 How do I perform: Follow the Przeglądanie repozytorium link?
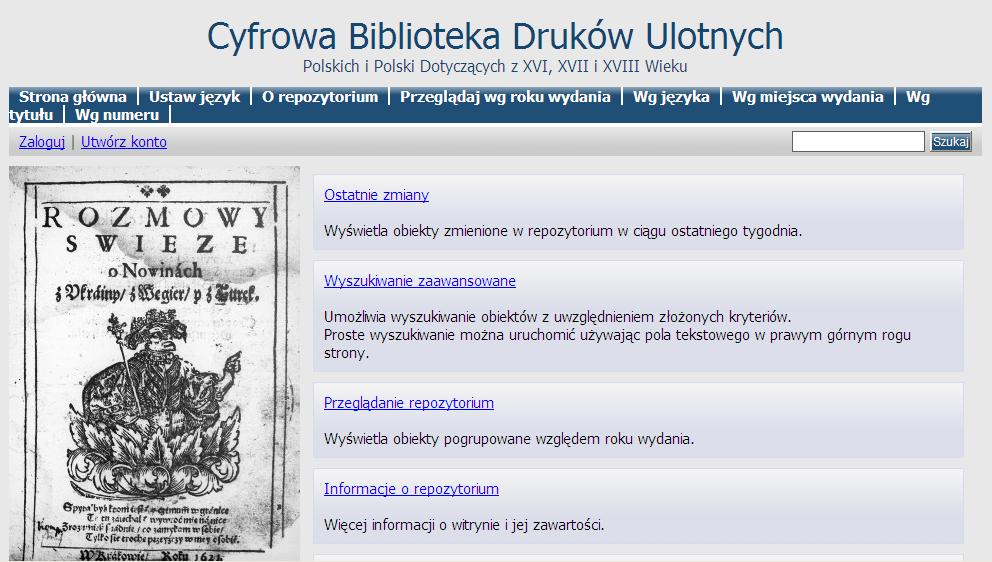click(409, 403)
